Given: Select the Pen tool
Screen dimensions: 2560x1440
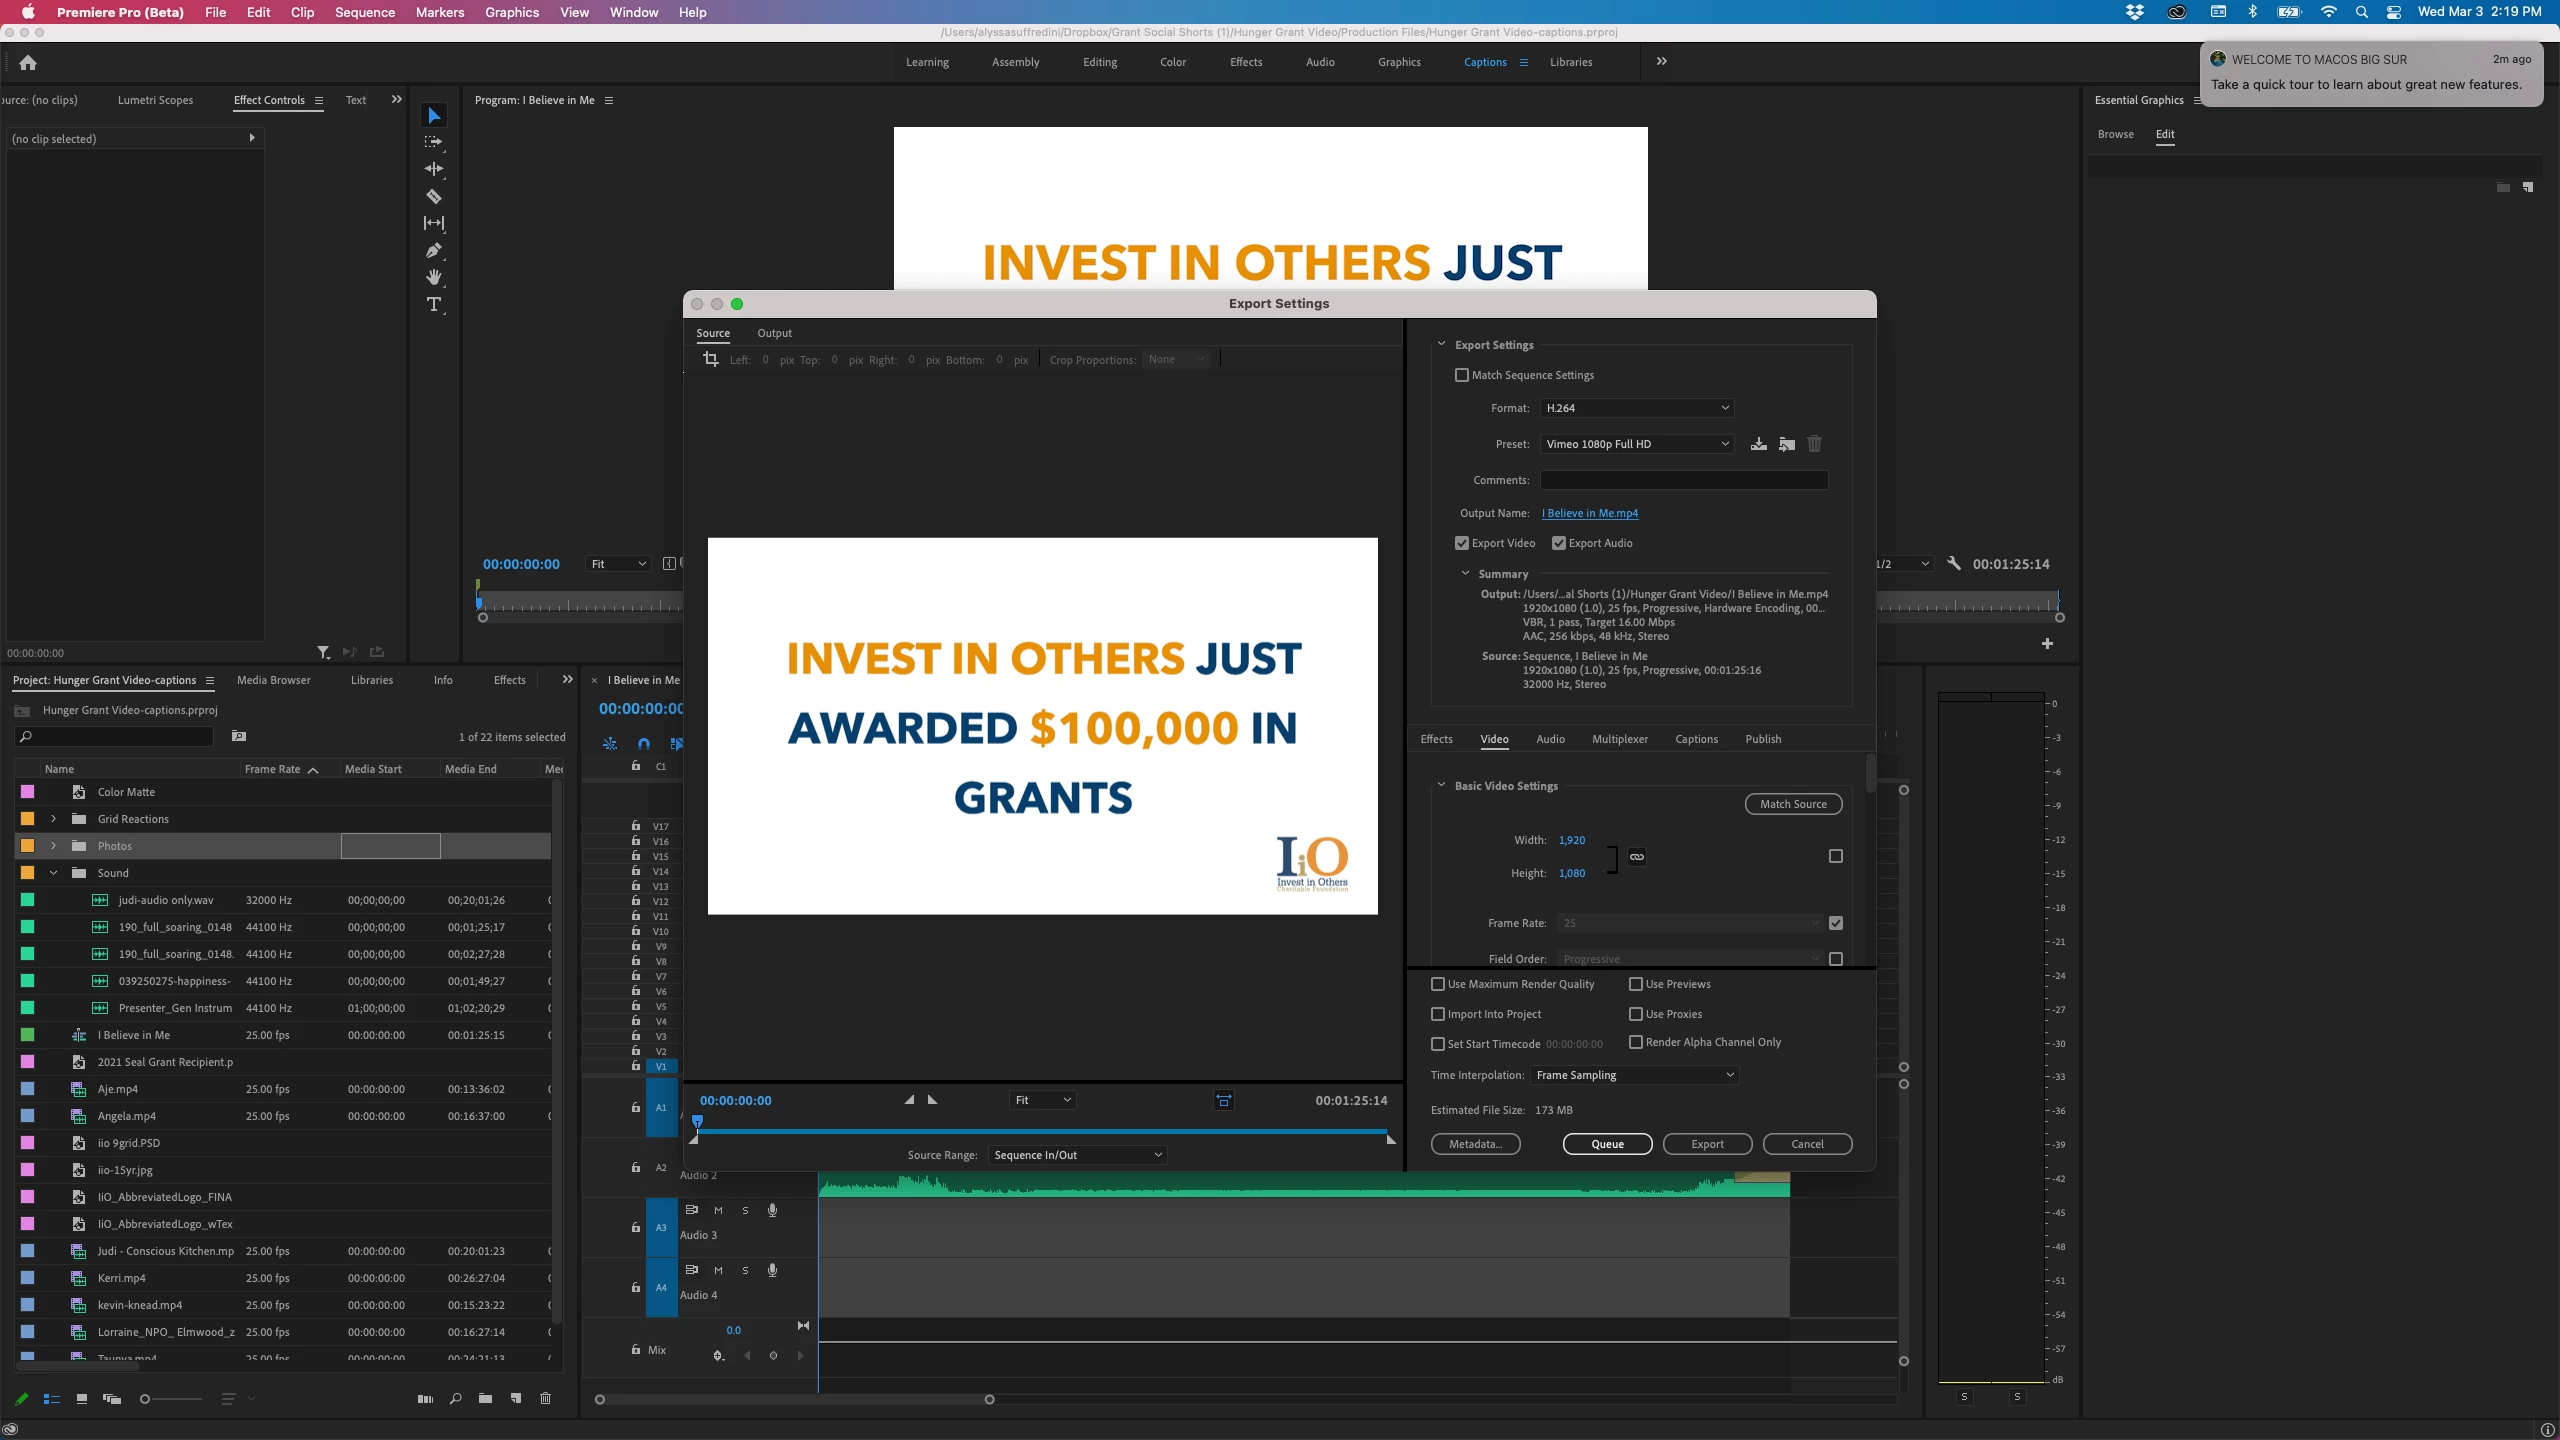Looking at the screenshot, I should pos(434,250).
